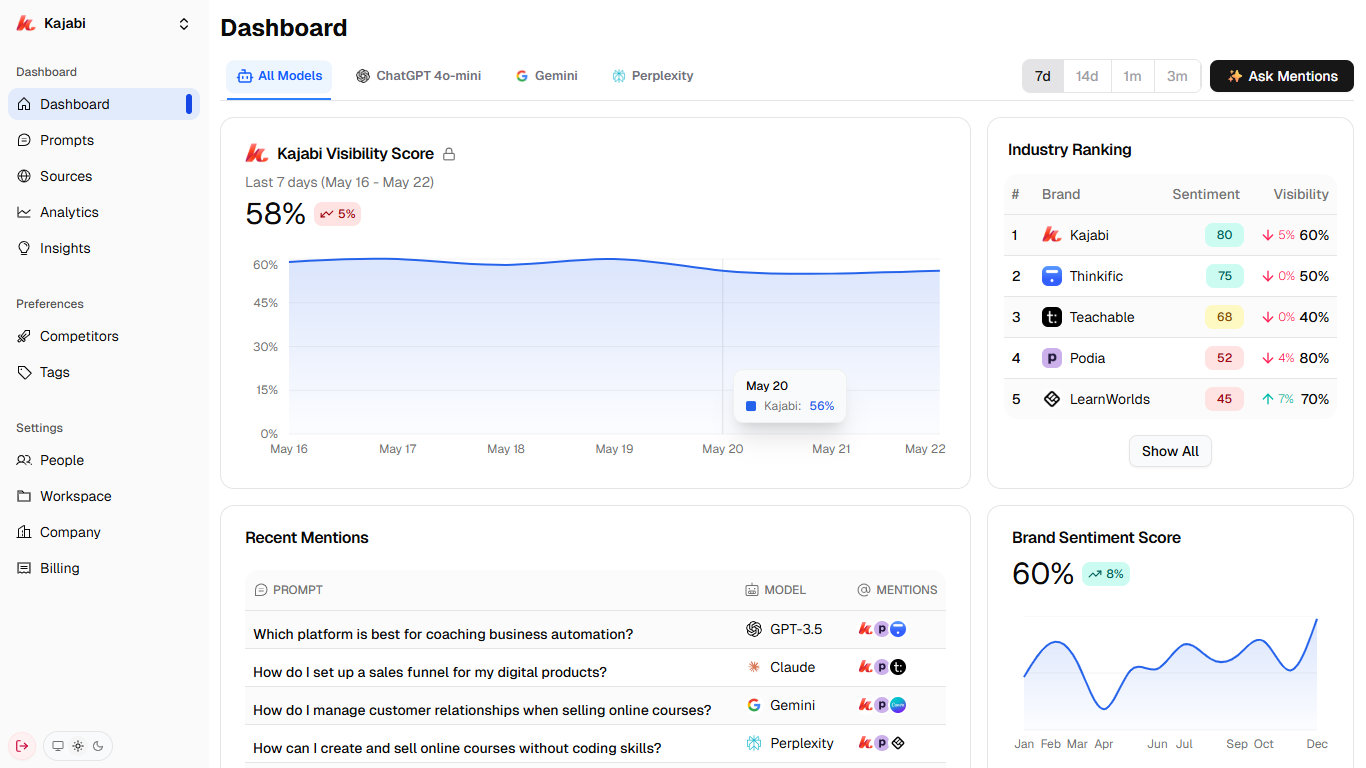Screen dimensions: 1366x768
Task: Click the Sentiment column header
Action: 1206,195
